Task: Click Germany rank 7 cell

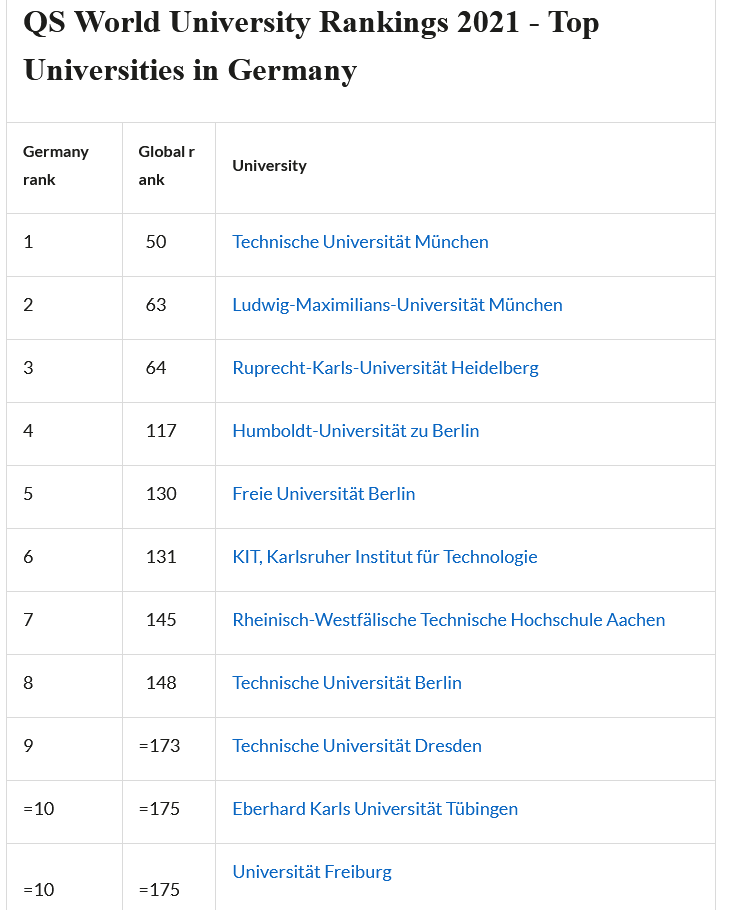Action: 28,620
